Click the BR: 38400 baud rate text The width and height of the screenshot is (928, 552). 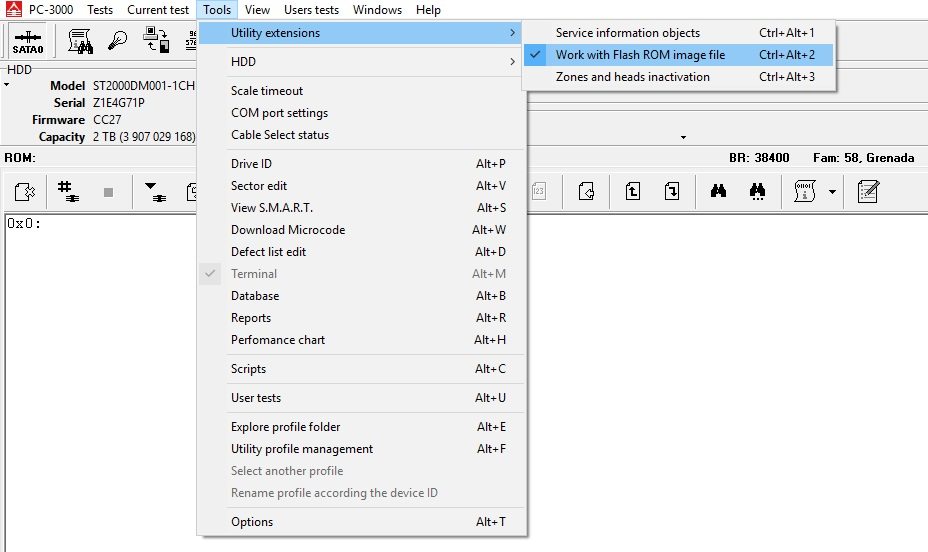759,158
